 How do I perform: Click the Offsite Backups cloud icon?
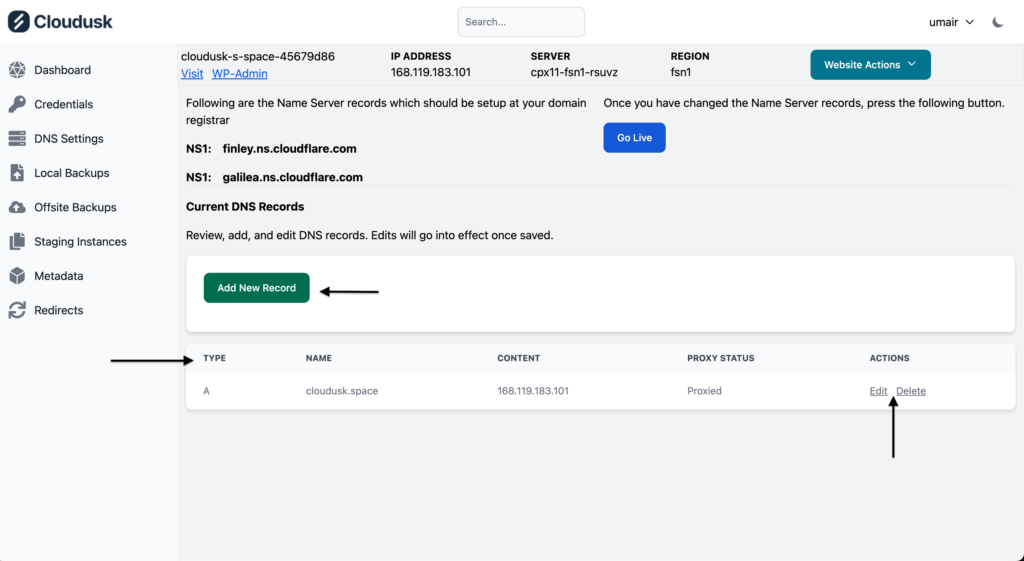(x=17, y=207)
